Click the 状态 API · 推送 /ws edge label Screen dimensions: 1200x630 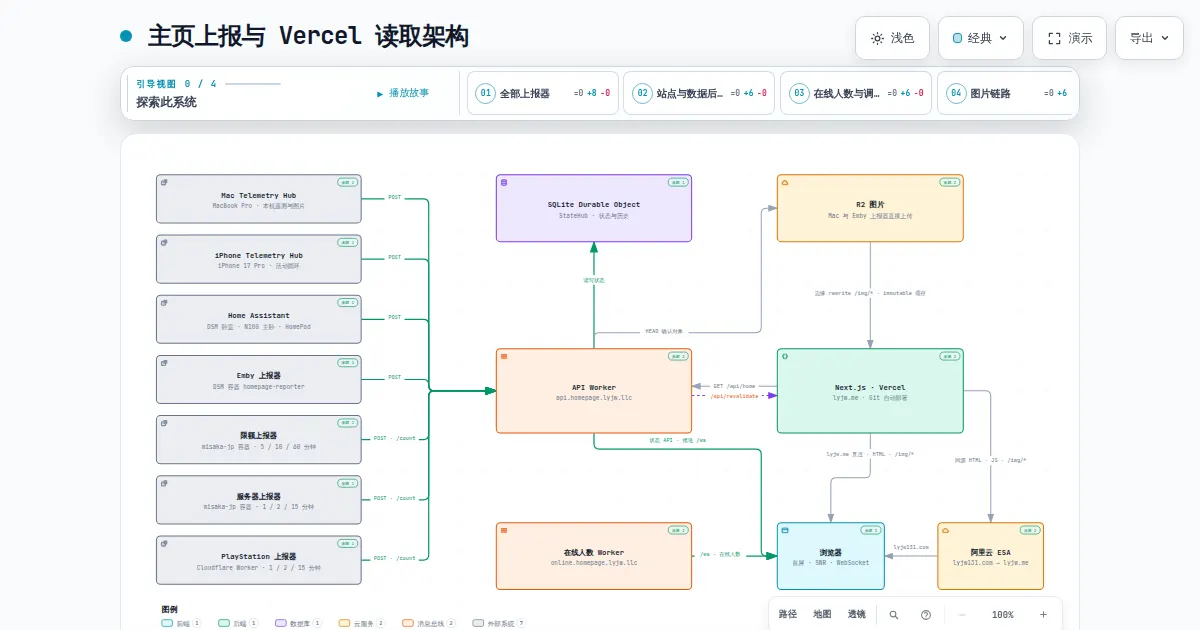tap(678, 440)
